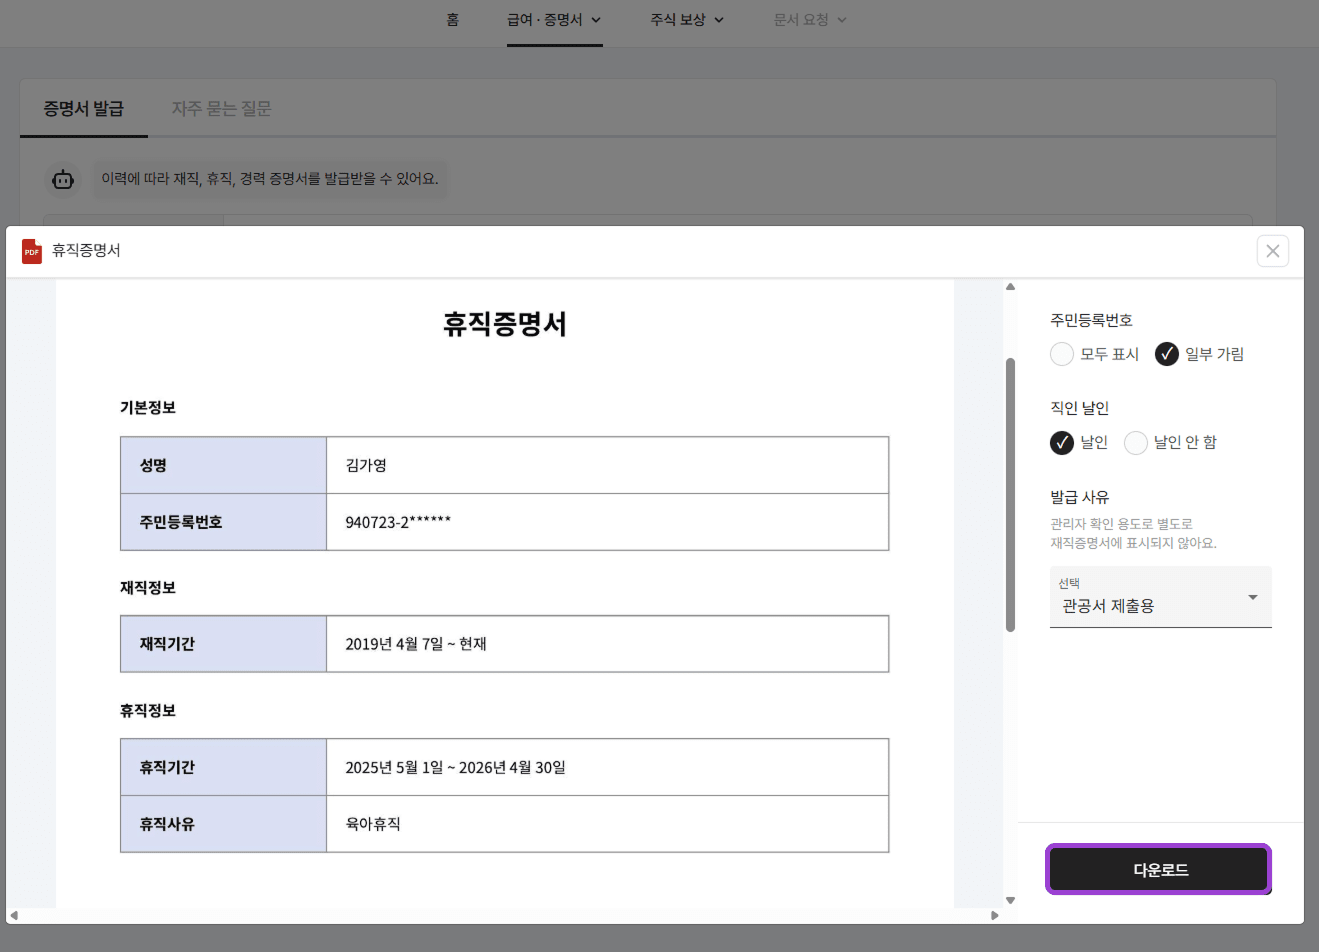Image resolution: width=1319 pixels, height=952 pixels.
Task: Open the 홈 menu item
Action: pos(453,20)
